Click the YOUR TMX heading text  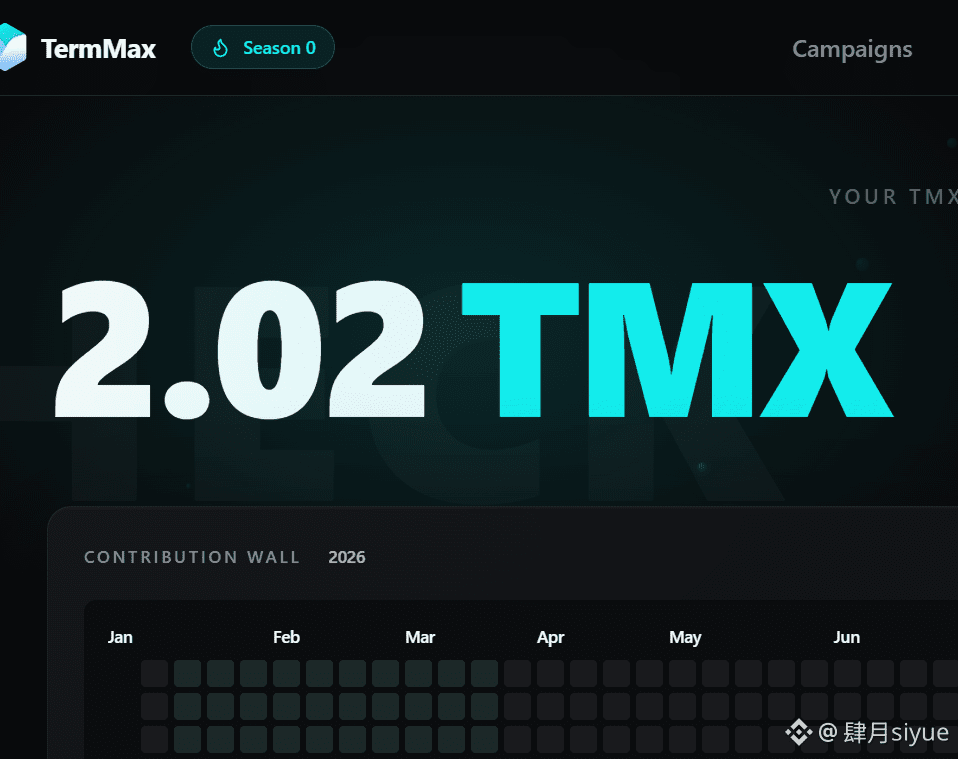click(893, 197)
